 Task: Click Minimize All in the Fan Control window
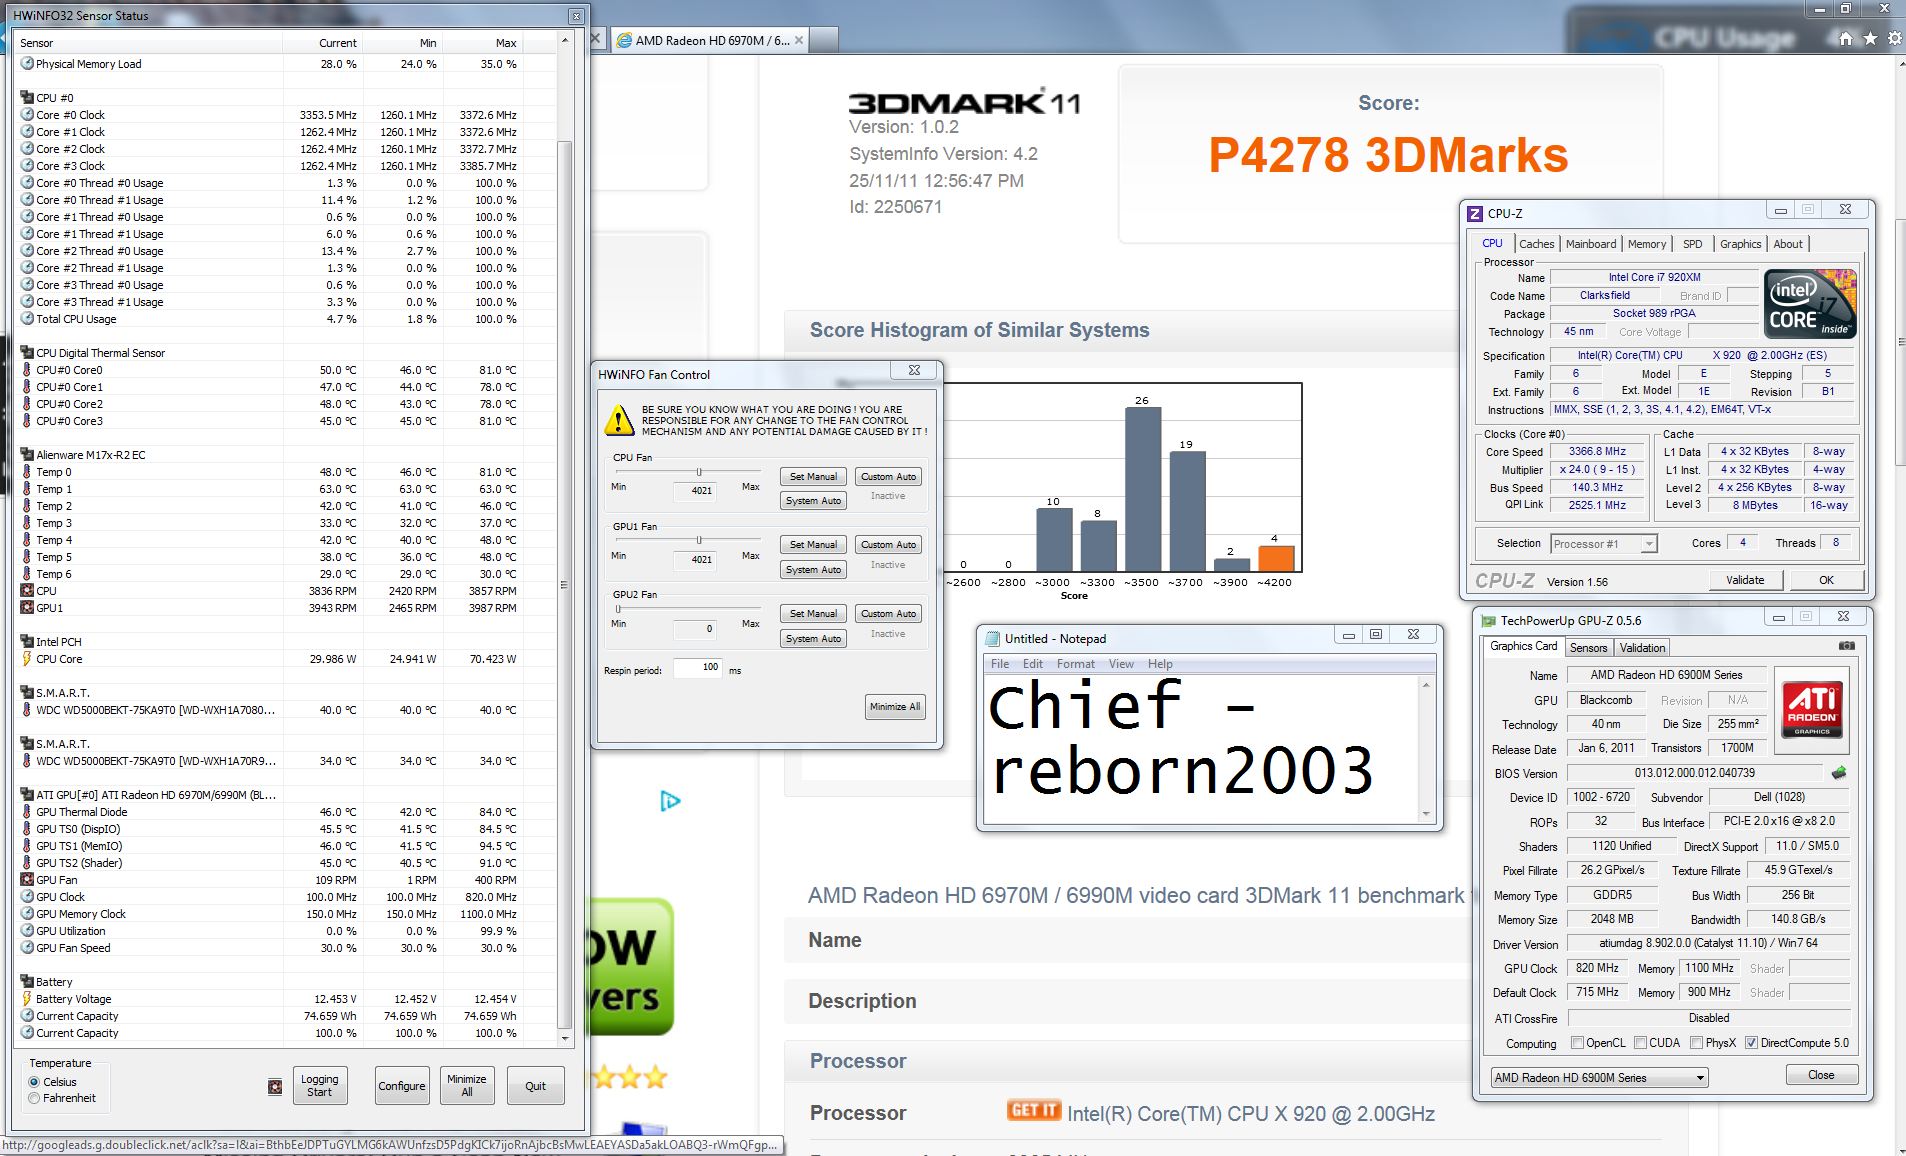[x=894, y=707]
